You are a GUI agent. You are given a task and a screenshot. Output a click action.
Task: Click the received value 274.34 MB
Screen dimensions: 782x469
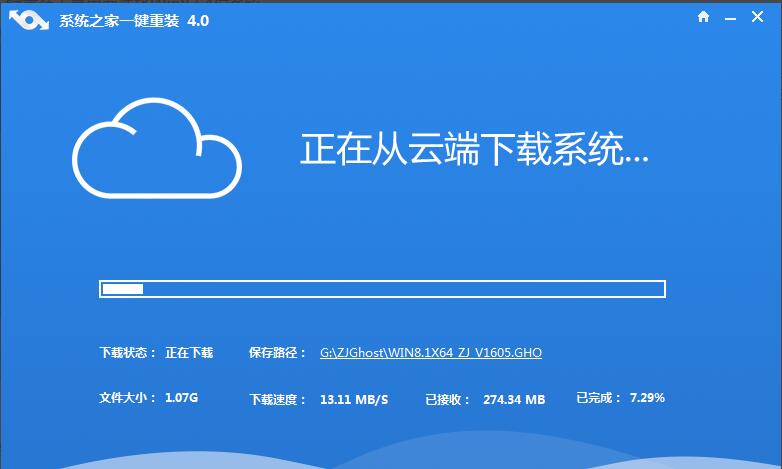(x=514, y=400)
